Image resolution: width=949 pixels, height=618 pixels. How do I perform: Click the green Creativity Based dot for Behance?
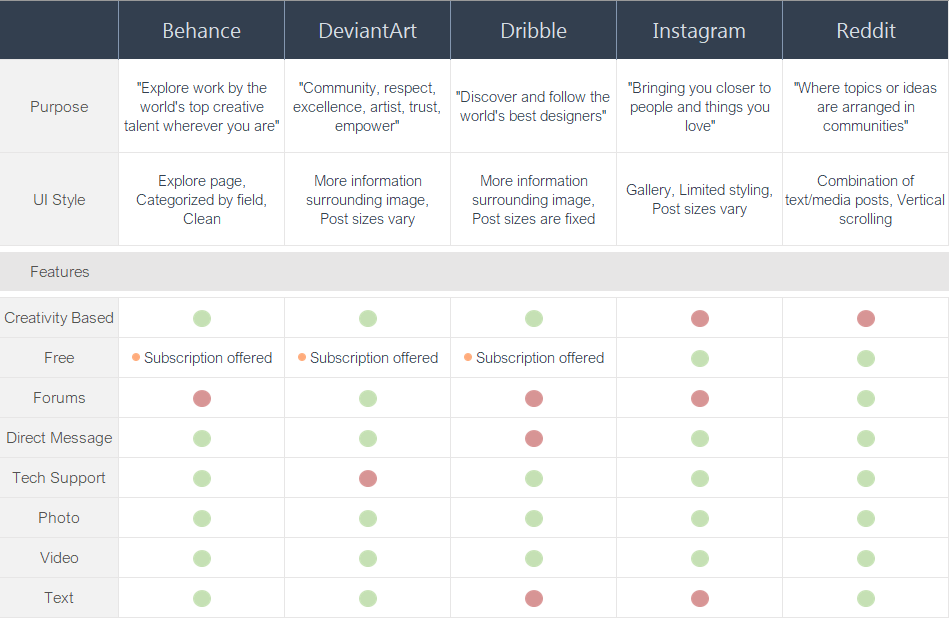[x=202, y=318]
